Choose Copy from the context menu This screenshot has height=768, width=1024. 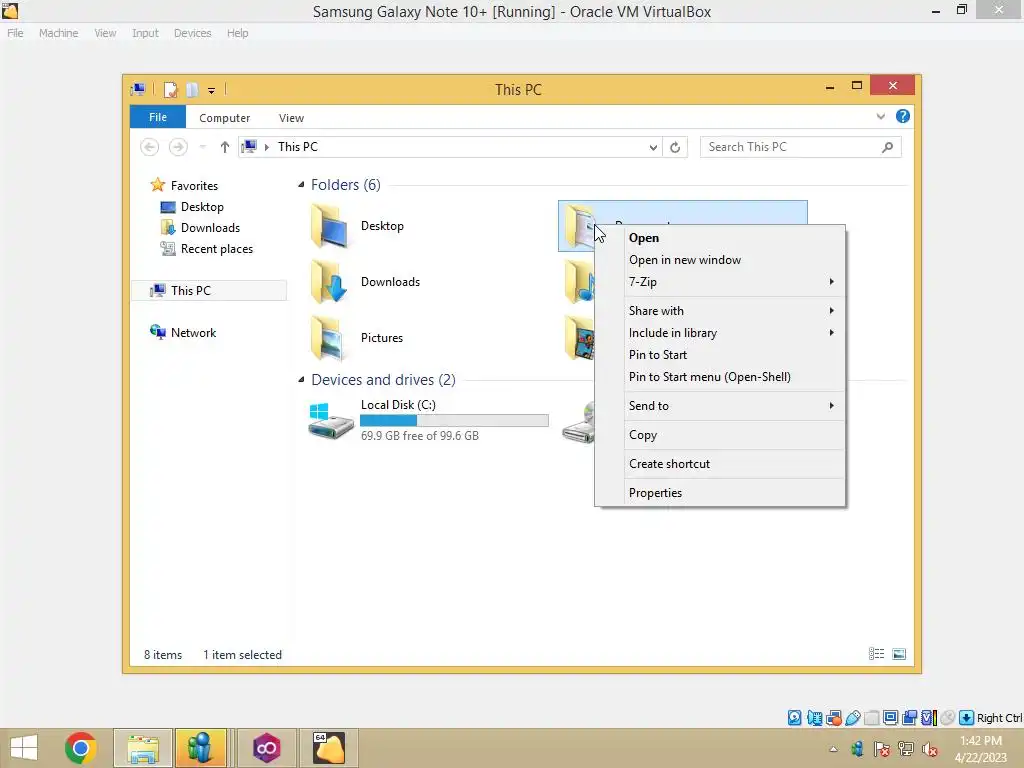coord(720,435)
